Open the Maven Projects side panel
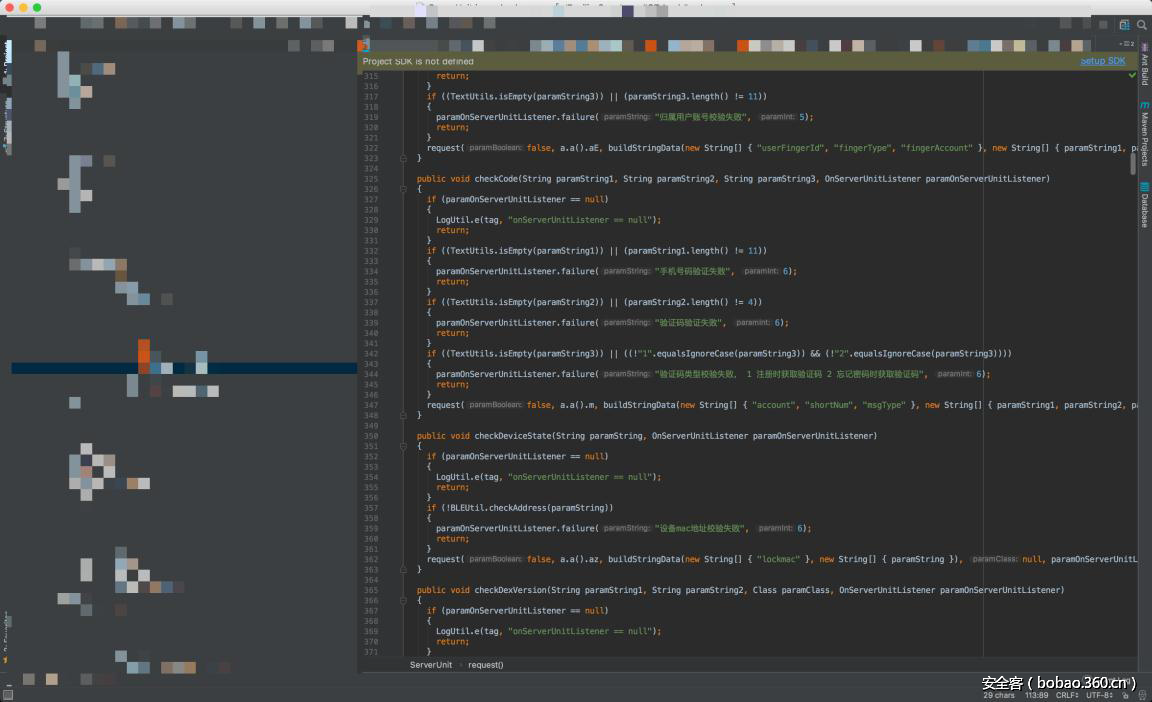 [1145, 133]
